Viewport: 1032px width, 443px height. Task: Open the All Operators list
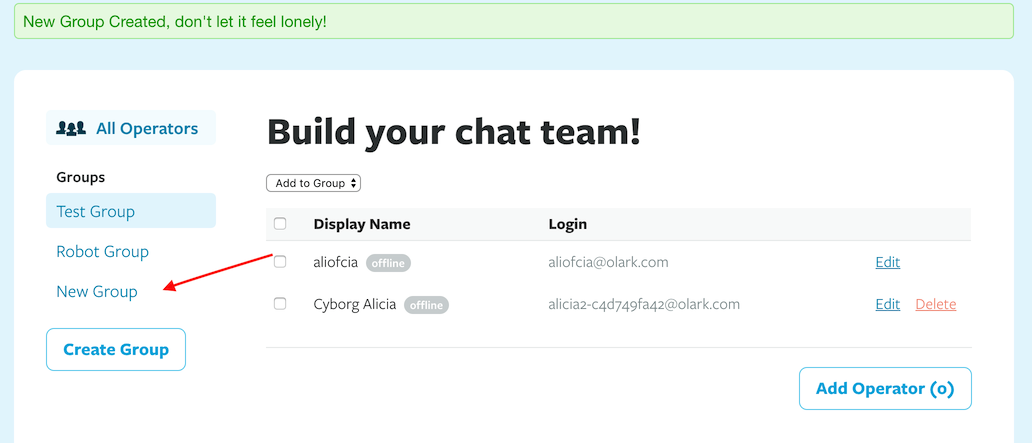146,128
